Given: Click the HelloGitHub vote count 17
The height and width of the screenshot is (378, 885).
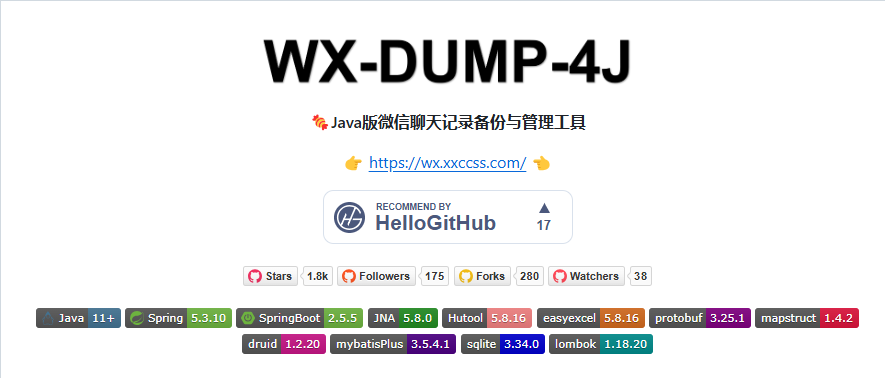Looking at the screenshot, I should (x=544, y=225).
